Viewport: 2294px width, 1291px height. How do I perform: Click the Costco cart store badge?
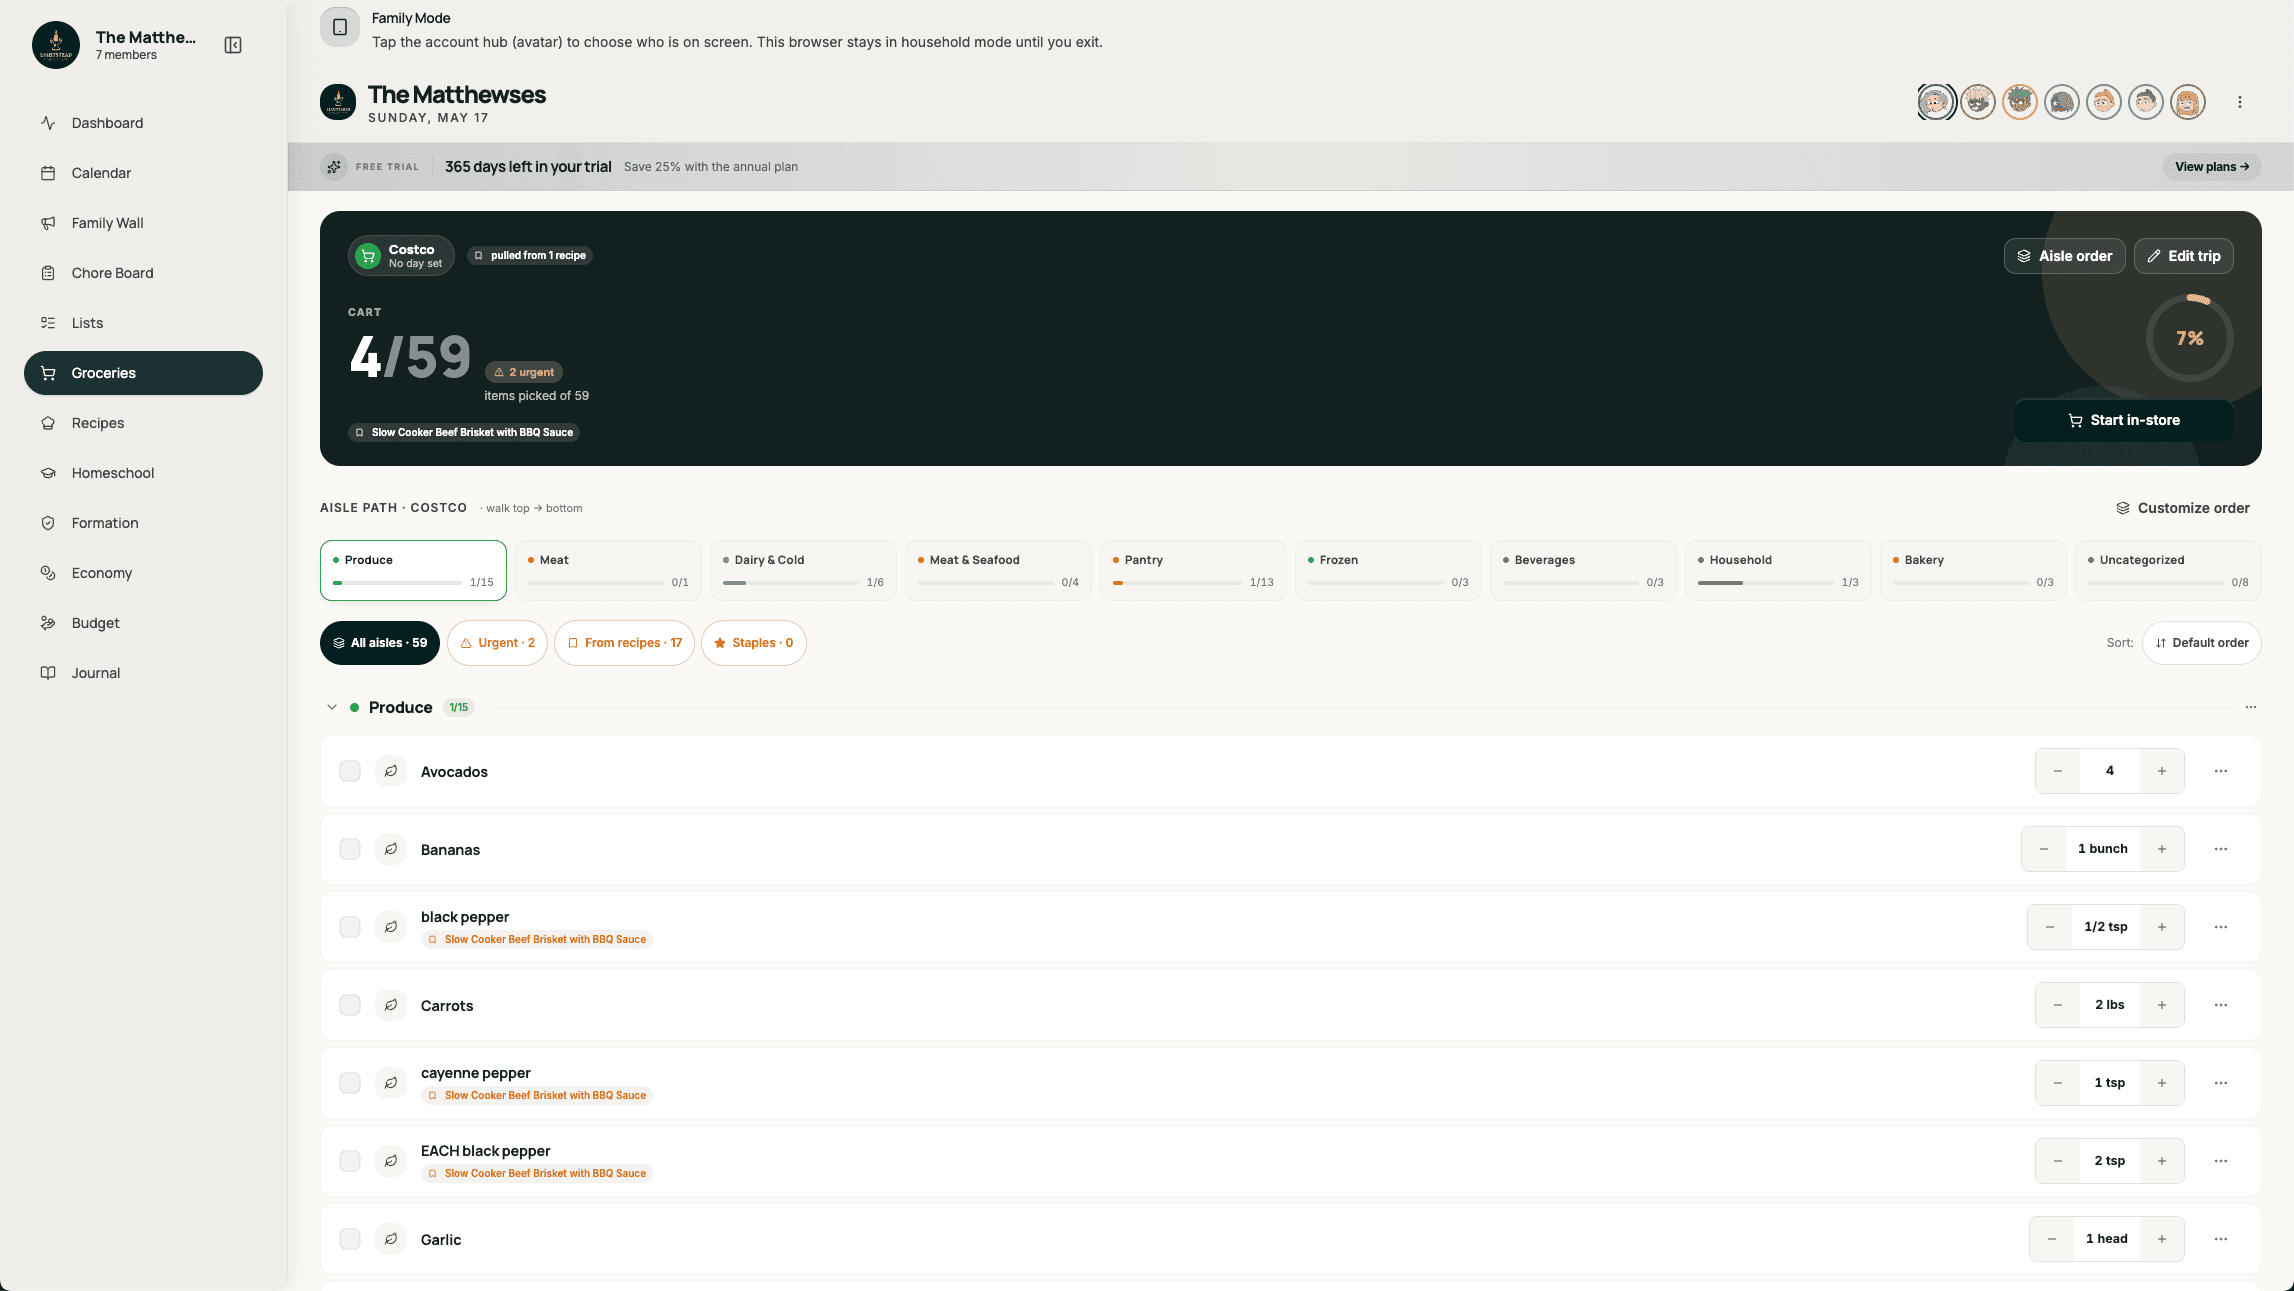[401, 256]
